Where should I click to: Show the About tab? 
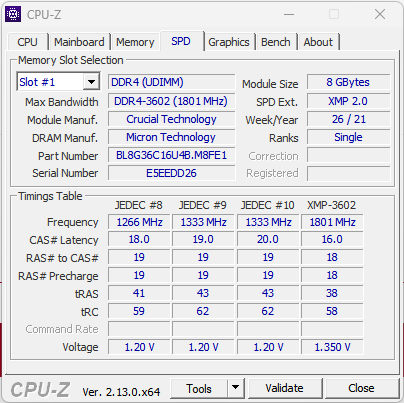(x=318, y=42)
